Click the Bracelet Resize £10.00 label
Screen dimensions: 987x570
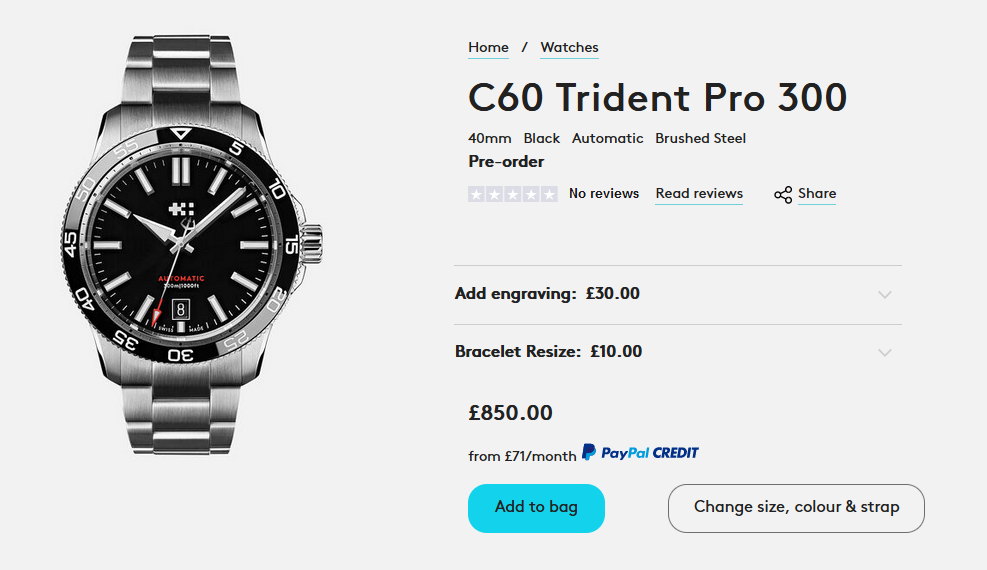(548, 352)
